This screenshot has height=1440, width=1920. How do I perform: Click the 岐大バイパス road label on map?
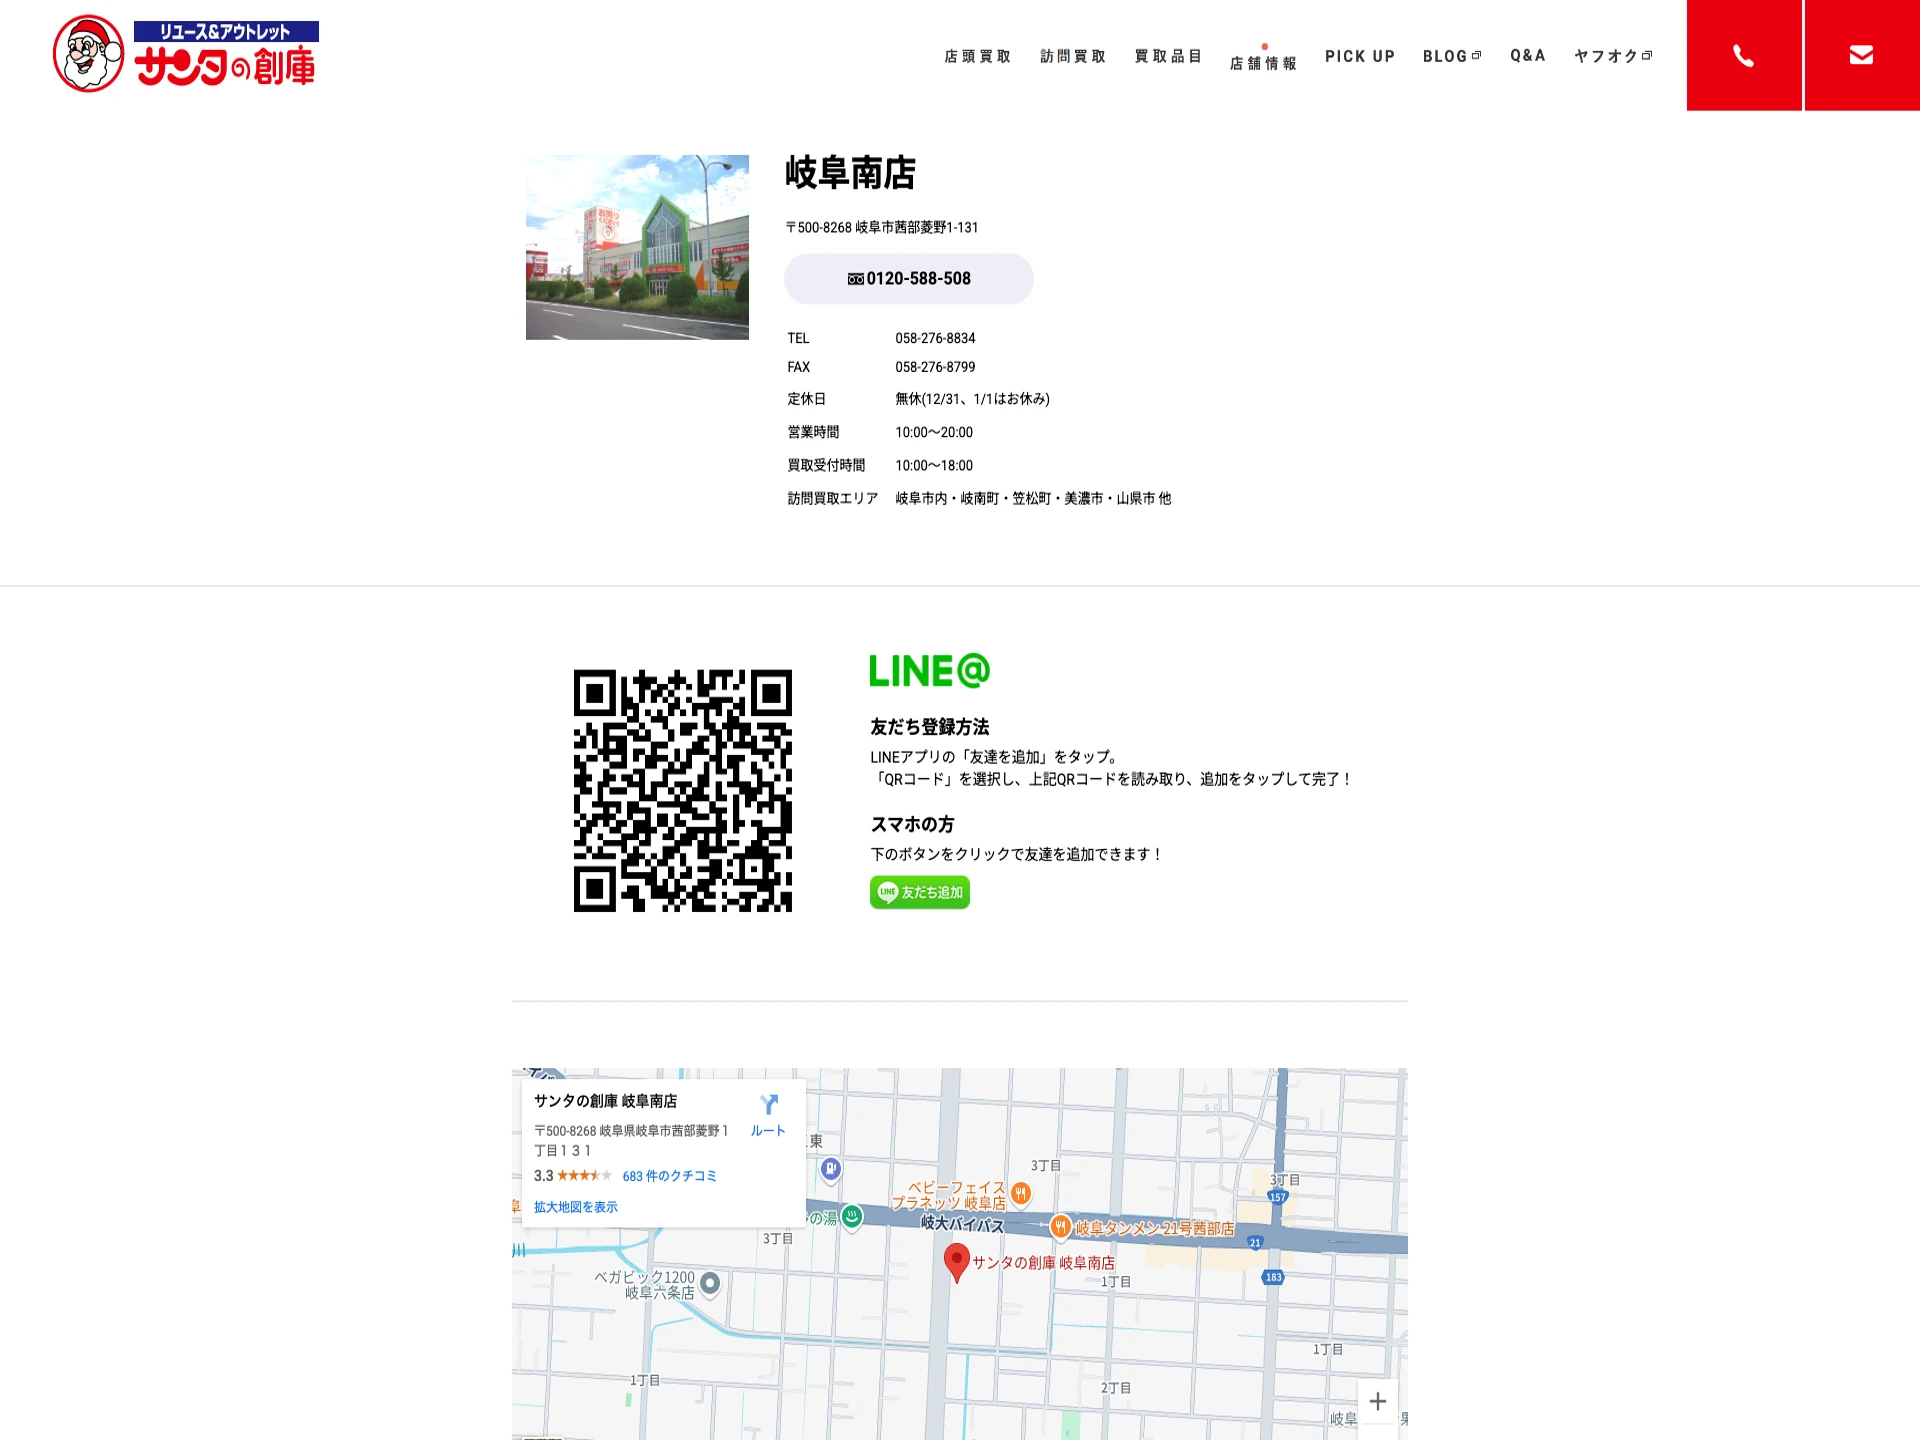(962, 1223)
